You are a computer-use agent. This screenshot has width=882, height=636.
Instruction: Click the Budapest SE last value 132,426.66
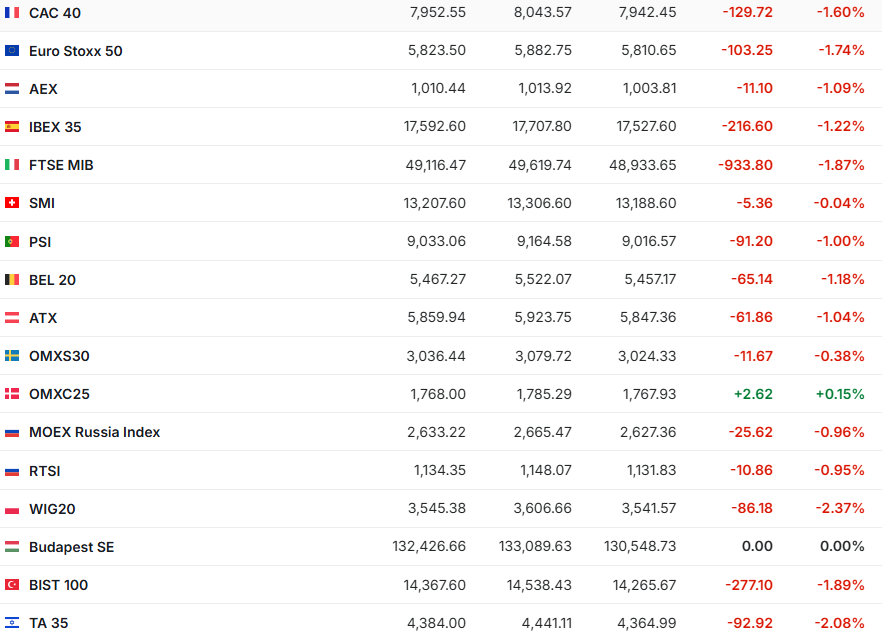tap(429, 546)
